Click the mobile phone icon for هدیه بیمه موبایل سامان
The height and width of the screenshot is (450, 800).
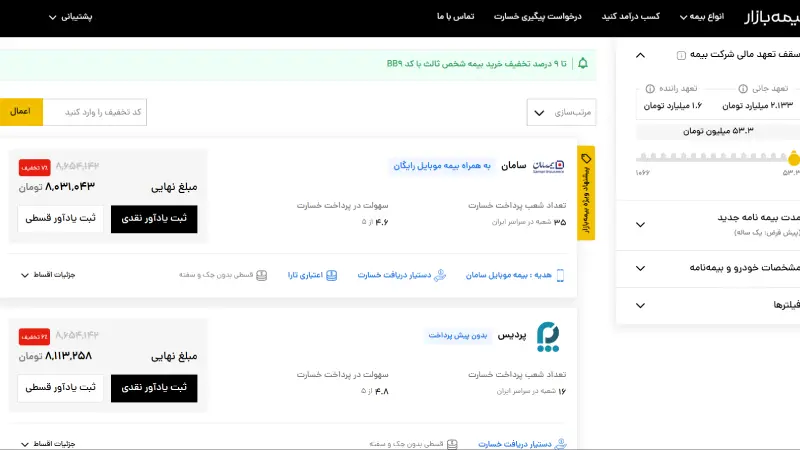click(x=560, y=276)
